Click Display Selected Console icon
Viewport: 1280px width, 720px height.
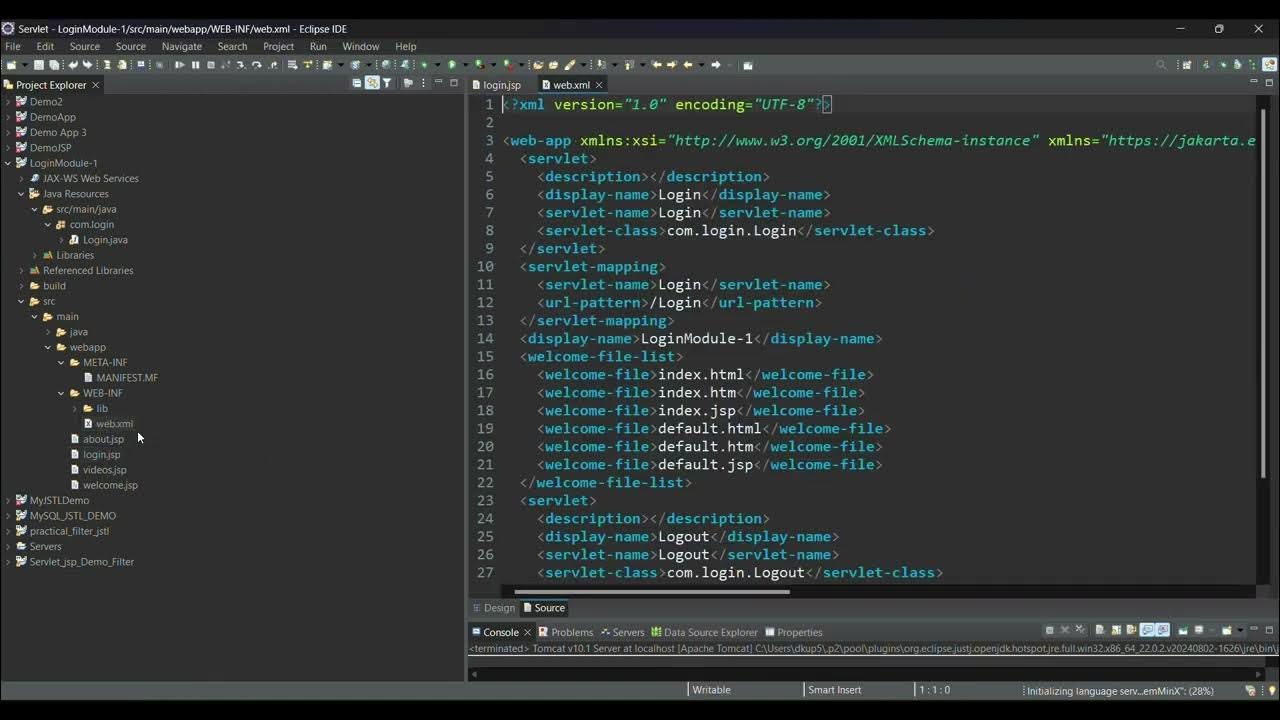point(1199,630)
